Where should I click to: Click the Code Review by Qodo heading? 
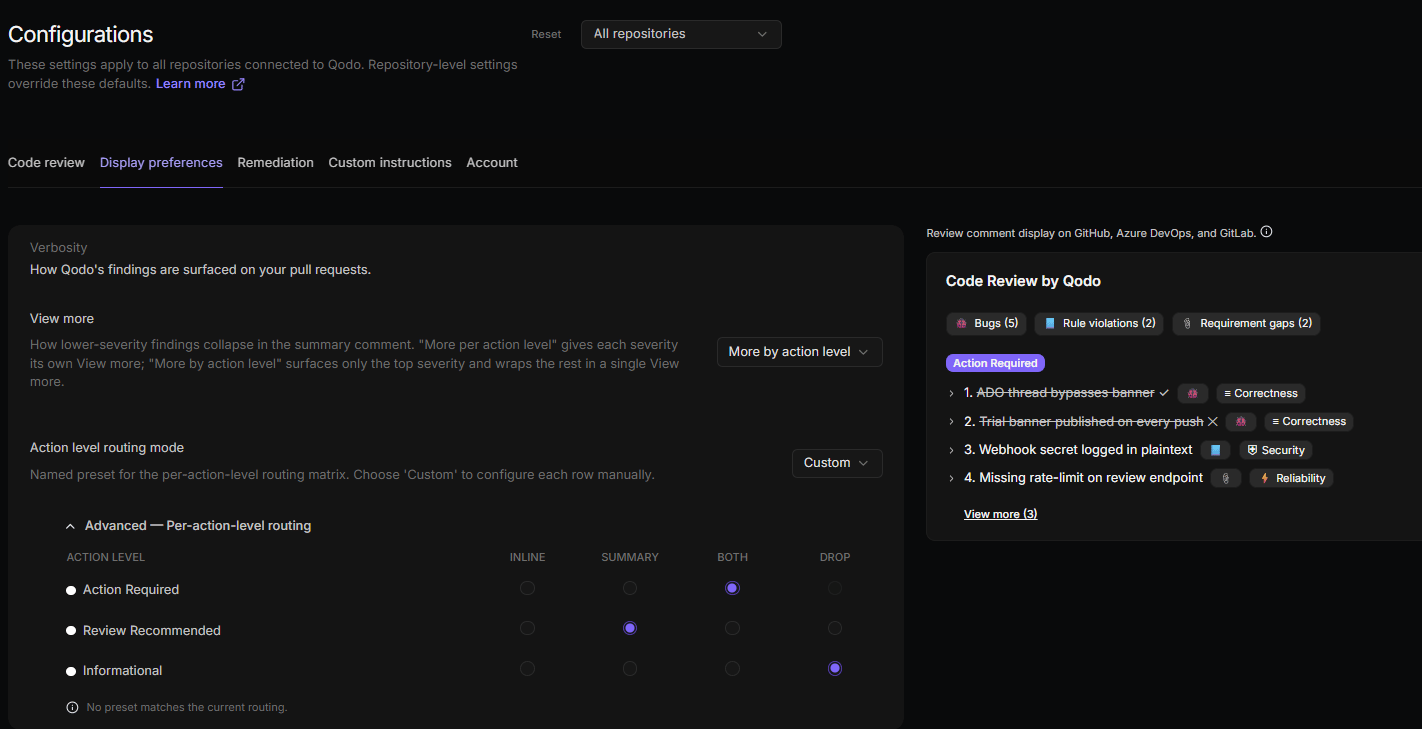tap(1023, 281)
